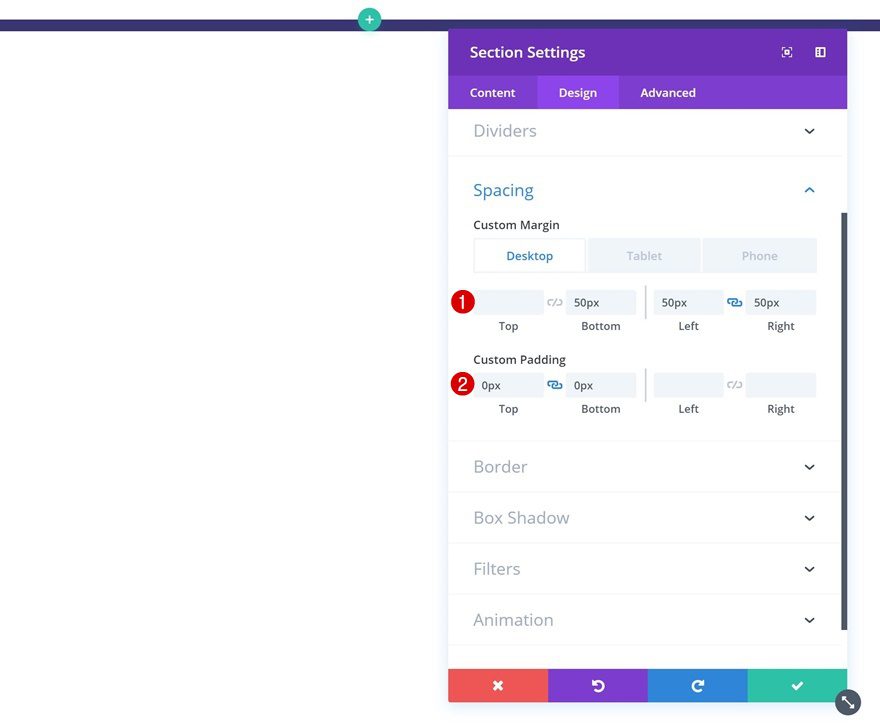Click the broken chain icon next to padding Right
880x728 pixels.
tap(735, 384)
